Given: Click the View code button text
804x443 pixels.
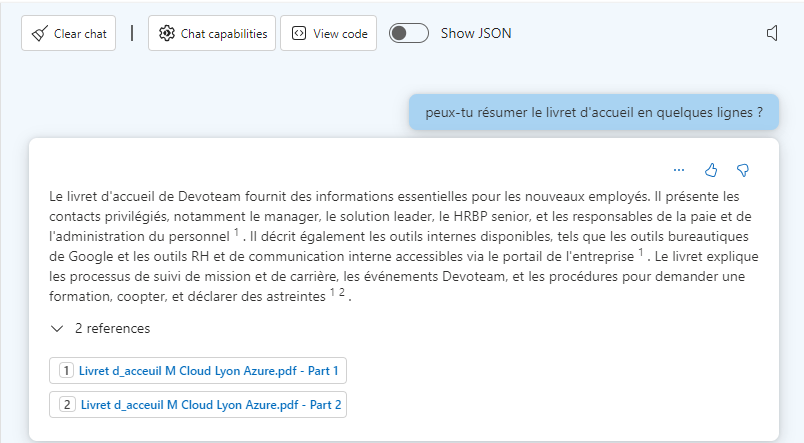Looking at the screenshot, I should click(340, 34).
